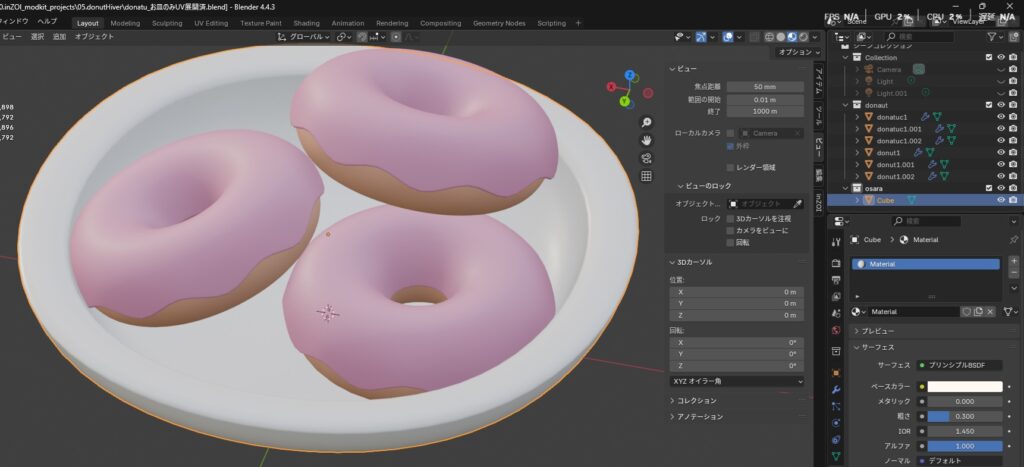Unlink the Material with the X button
Viewport: 1024px width, 467px height.
(990, 312)
